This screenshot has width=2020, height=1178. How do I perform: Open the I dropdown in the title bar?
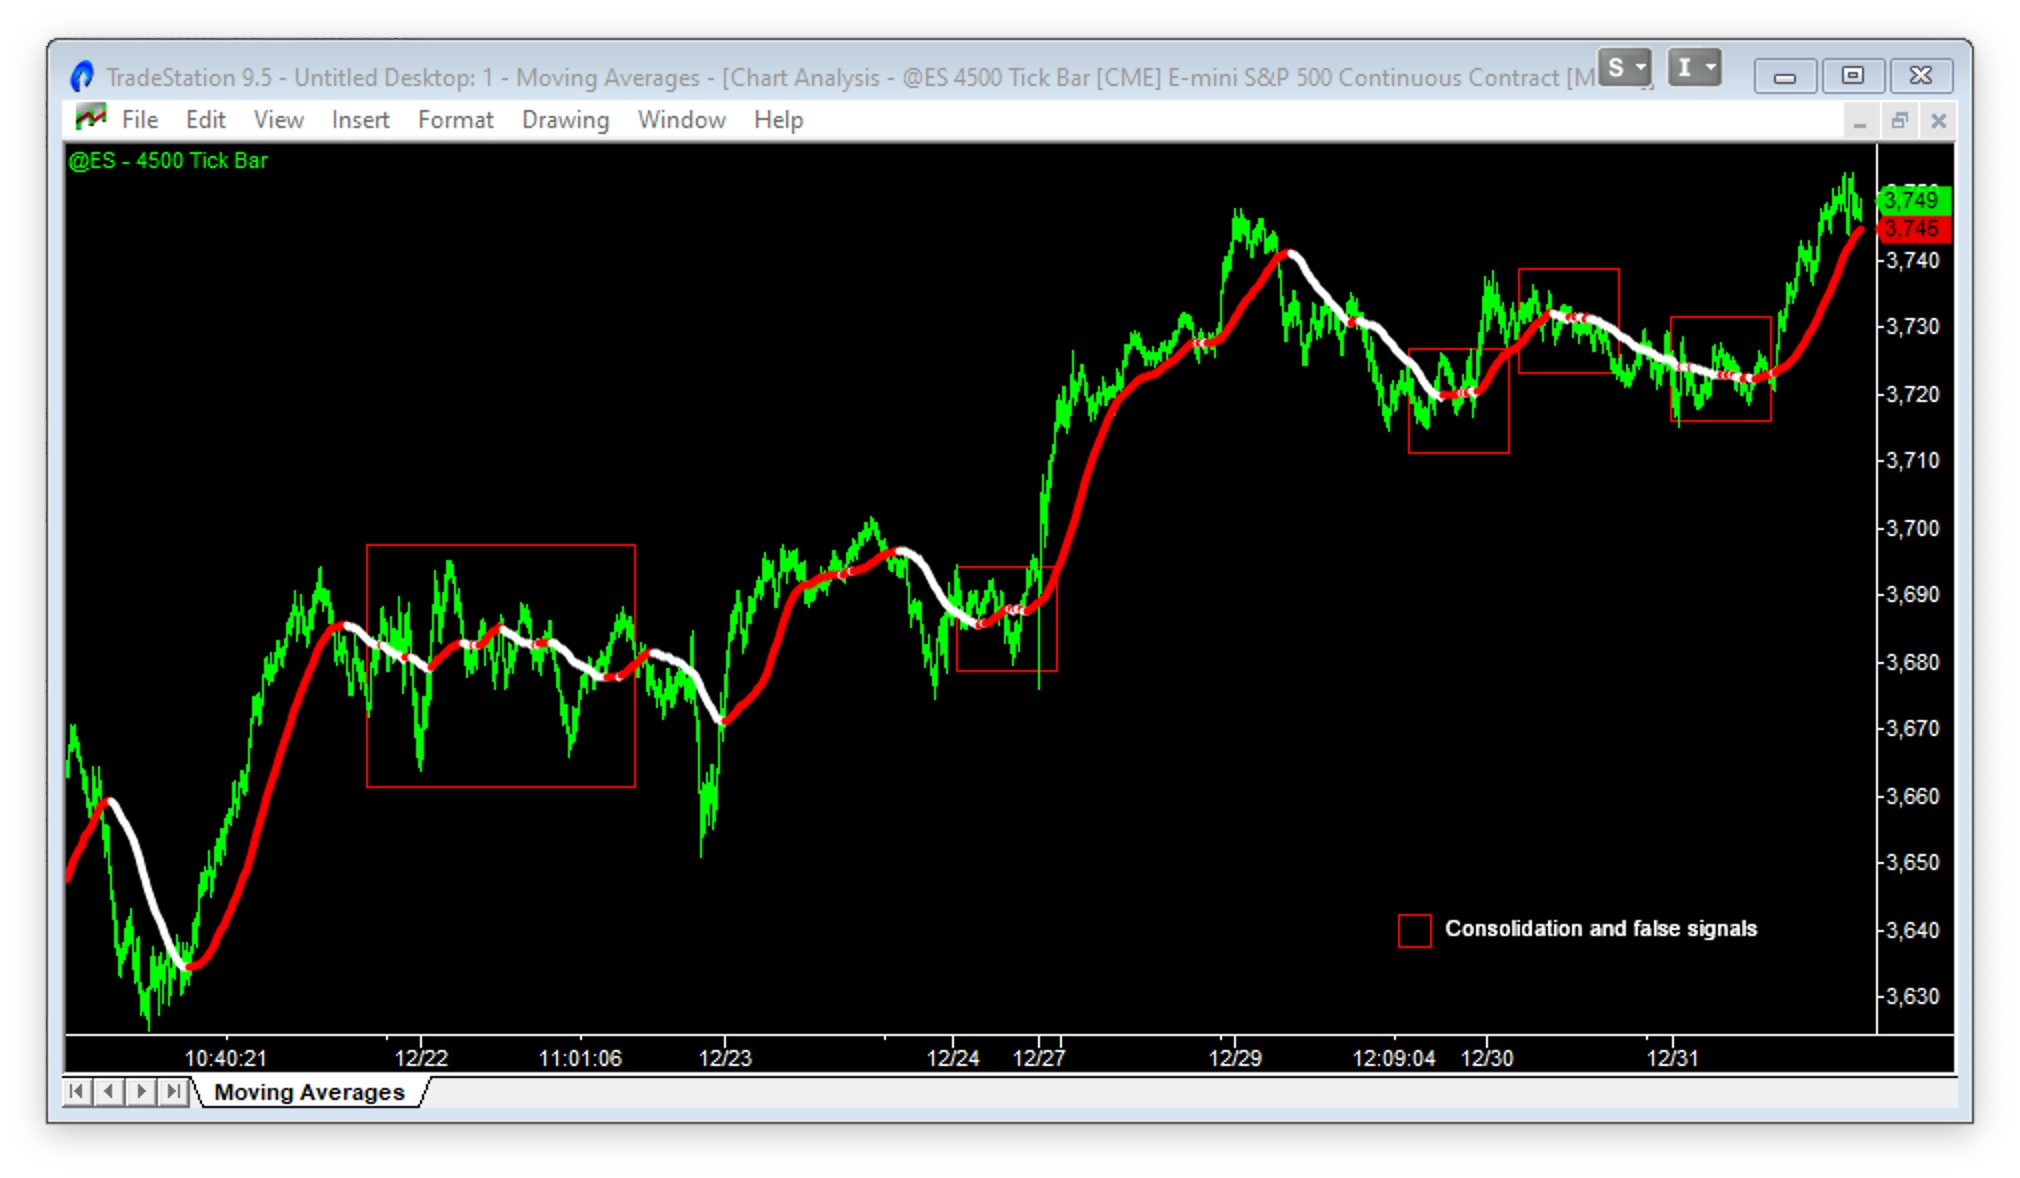tap(1694, 68)
